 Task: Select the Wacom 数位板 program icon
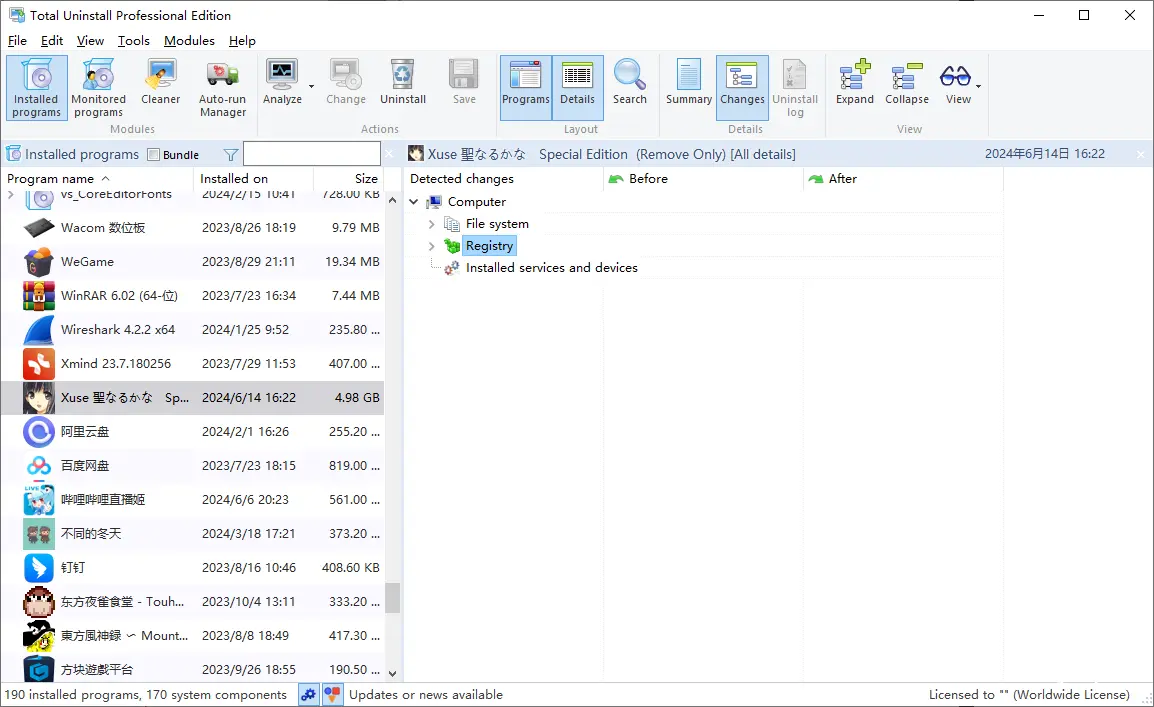pos(38,227)
